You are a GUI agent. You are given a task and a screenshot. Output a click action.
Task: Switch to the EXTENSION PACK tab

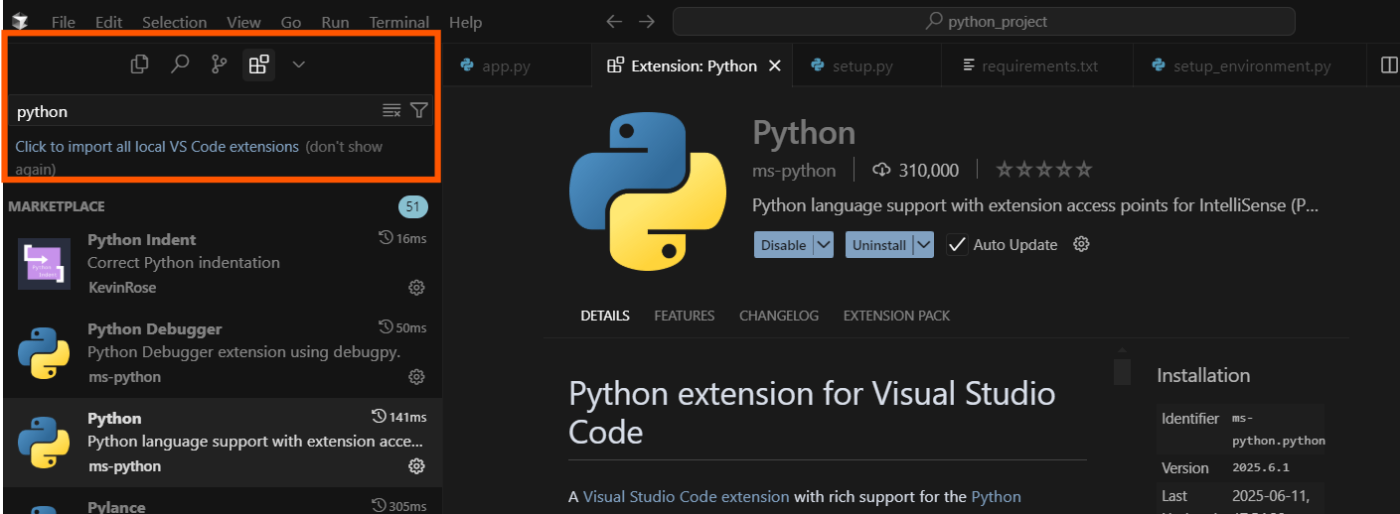(897, 316)
